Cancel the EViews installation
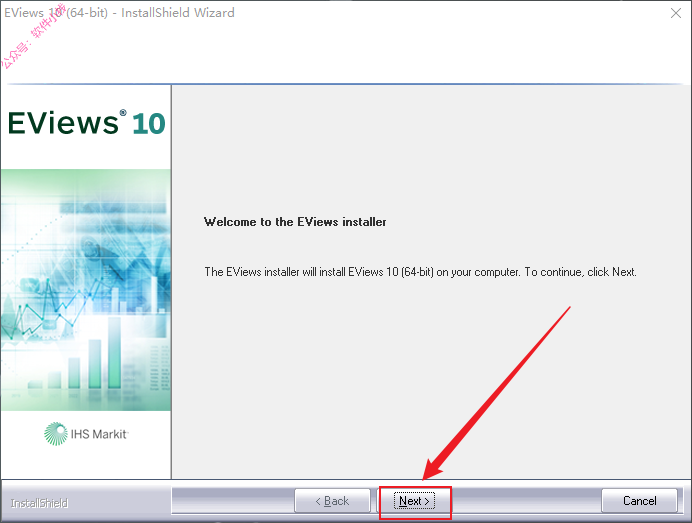Viewport: 692px width, 523px height. [639, 501]
